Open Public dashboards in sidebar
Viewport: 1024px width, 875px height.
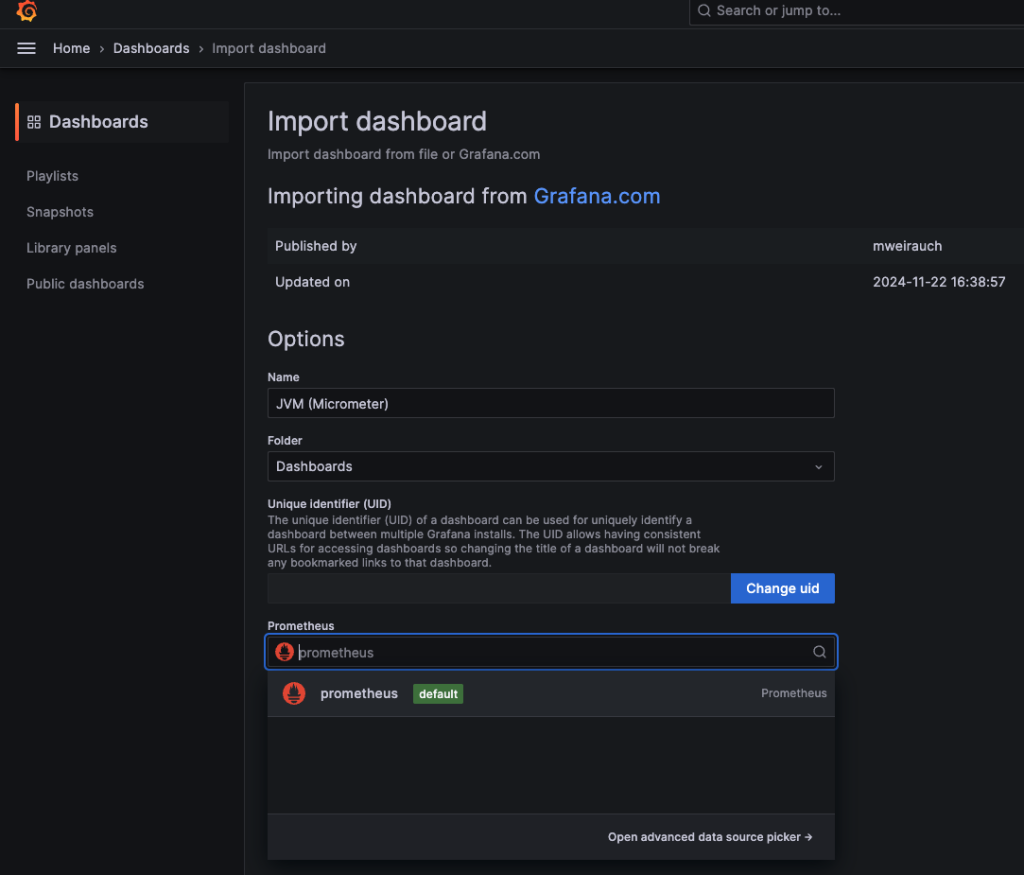[85, 284]
